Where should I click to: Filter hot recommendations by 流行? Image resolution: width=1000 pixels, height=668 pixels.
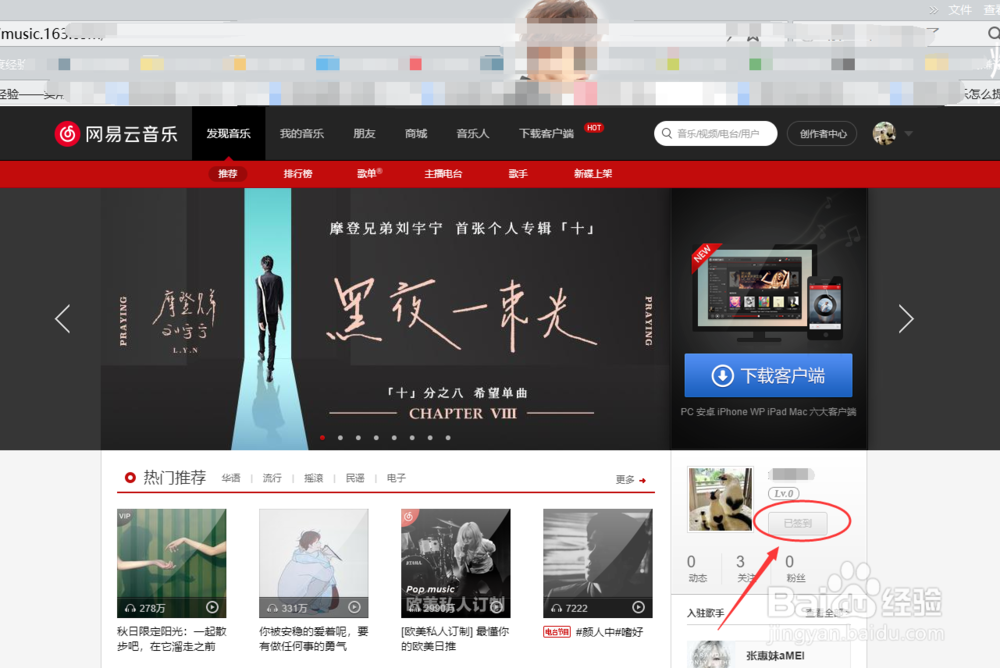(x=272, y=479)
